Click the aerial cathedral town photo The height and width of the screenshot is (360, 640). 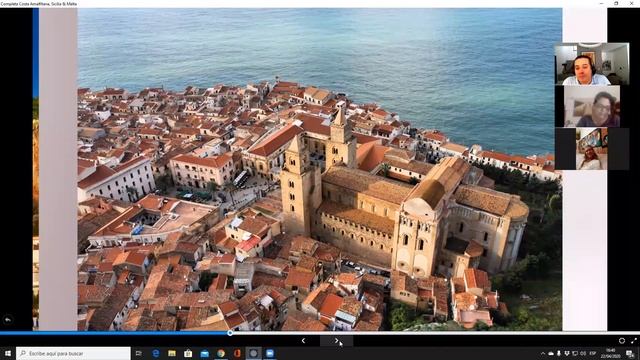pos(320,169)
